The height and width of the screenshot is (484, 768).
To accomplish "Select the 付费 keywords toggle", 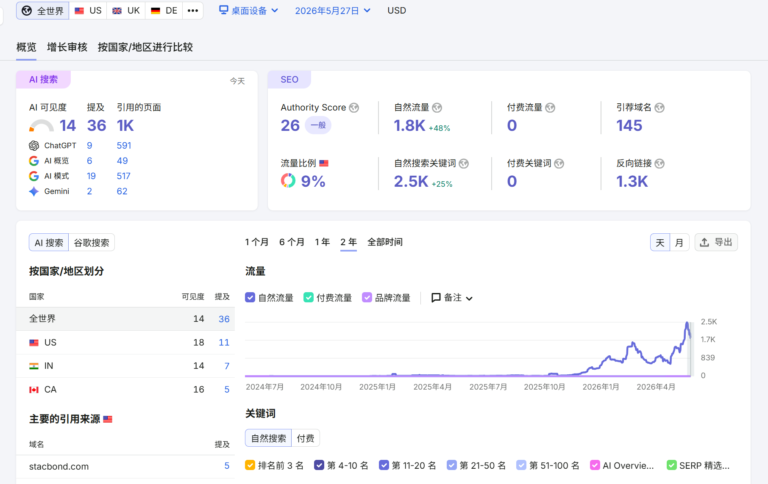I will pyautogui.click(x=306, y=438).
